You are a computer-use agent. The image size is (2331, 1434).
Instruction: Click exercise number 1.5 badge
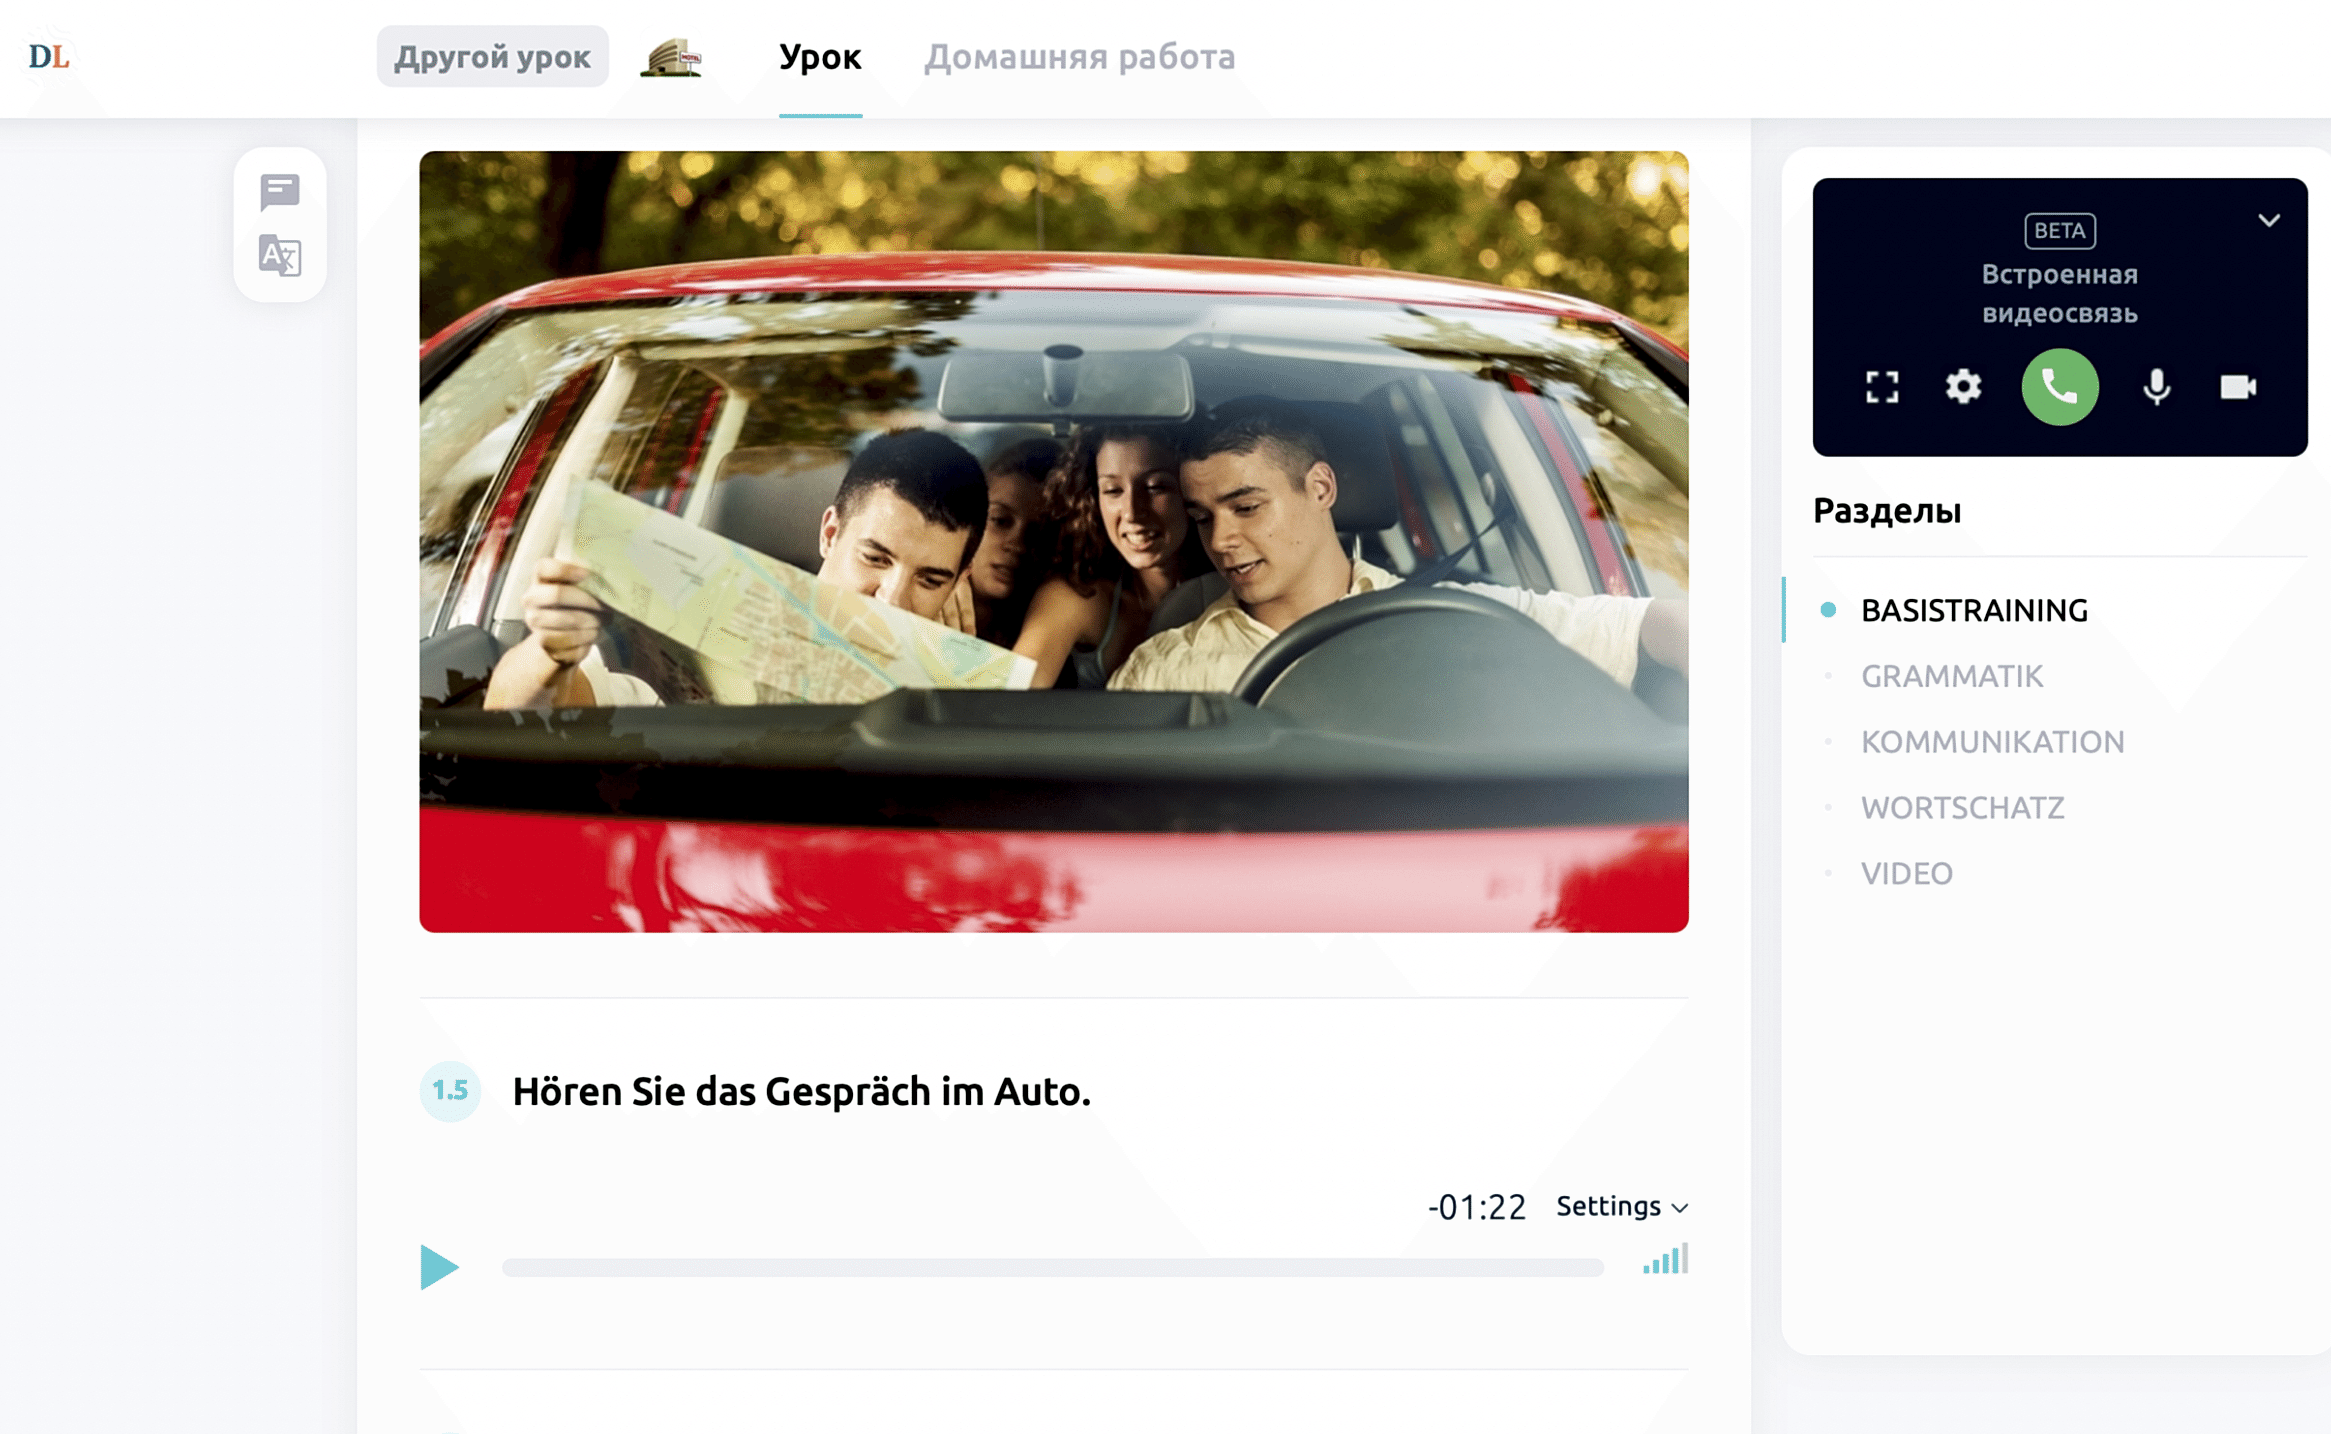[x=450, y=1090]
